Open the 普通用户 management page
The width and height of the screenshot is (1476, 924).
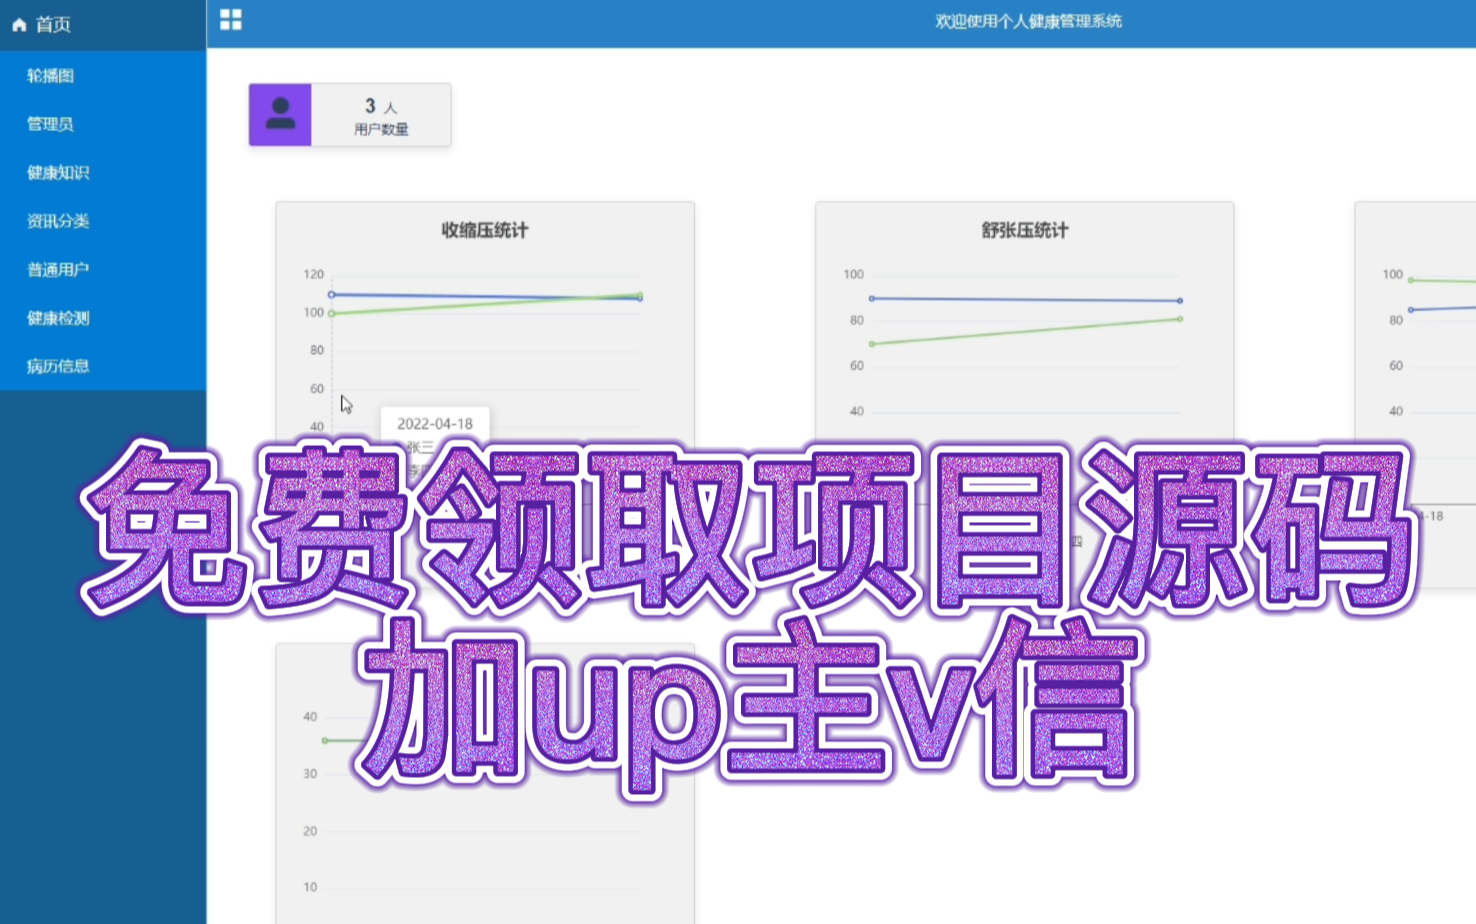(x=57, y=269)
